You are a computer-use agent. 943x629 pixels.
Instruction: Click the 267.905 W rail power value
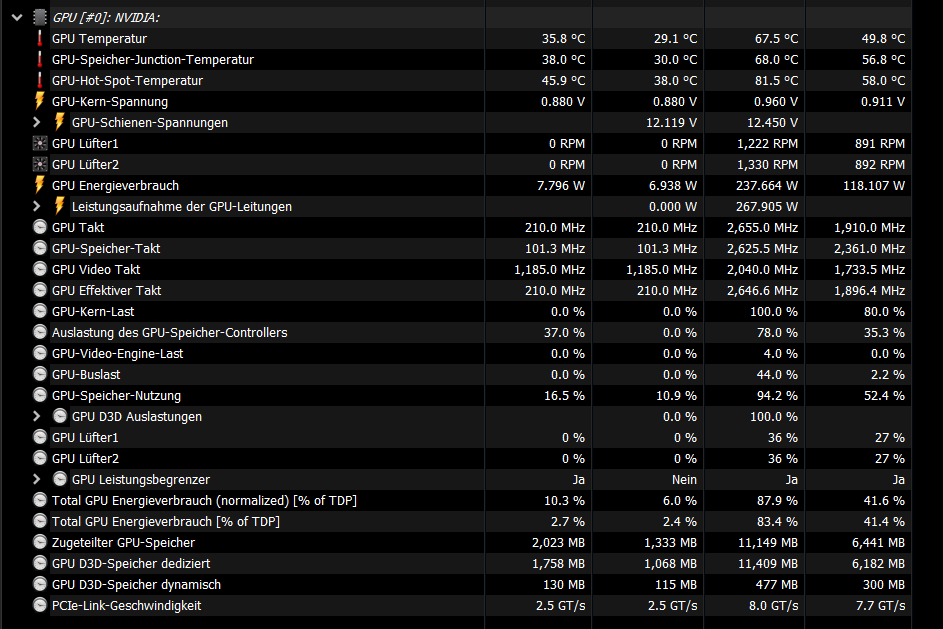(767, 207)
